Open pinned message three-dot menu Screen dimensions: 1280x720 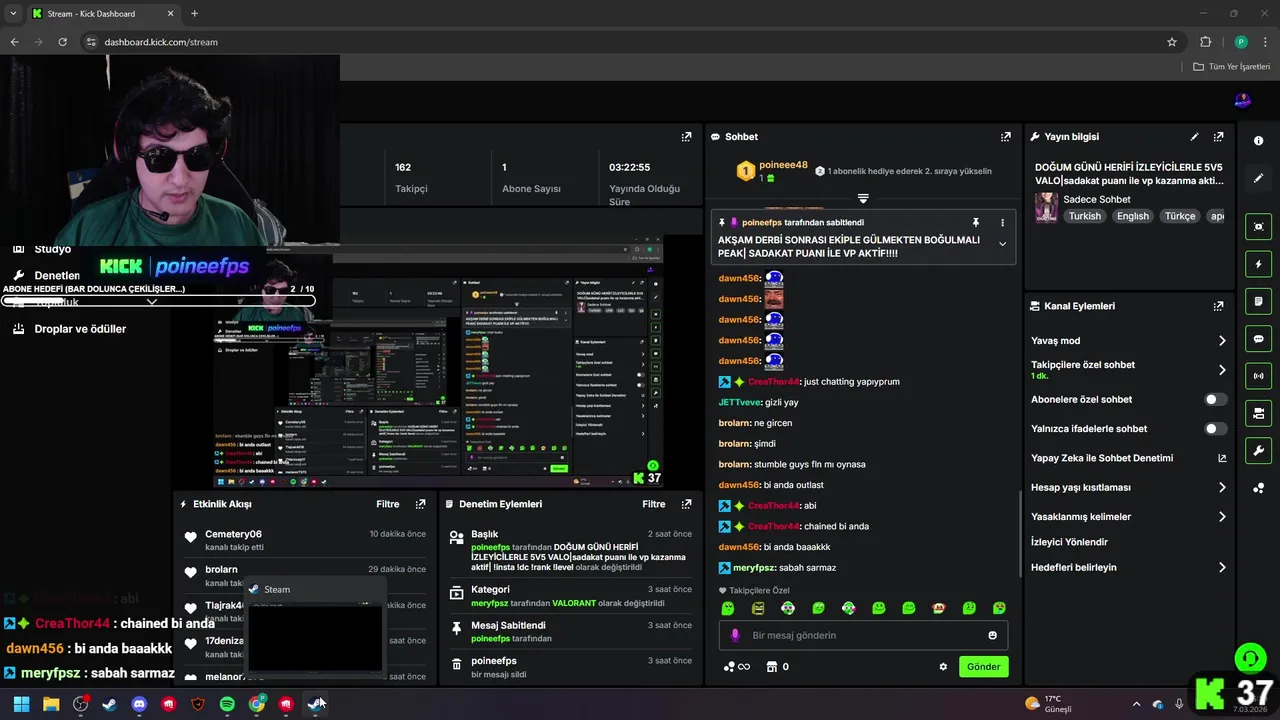tap(1002, 222)
